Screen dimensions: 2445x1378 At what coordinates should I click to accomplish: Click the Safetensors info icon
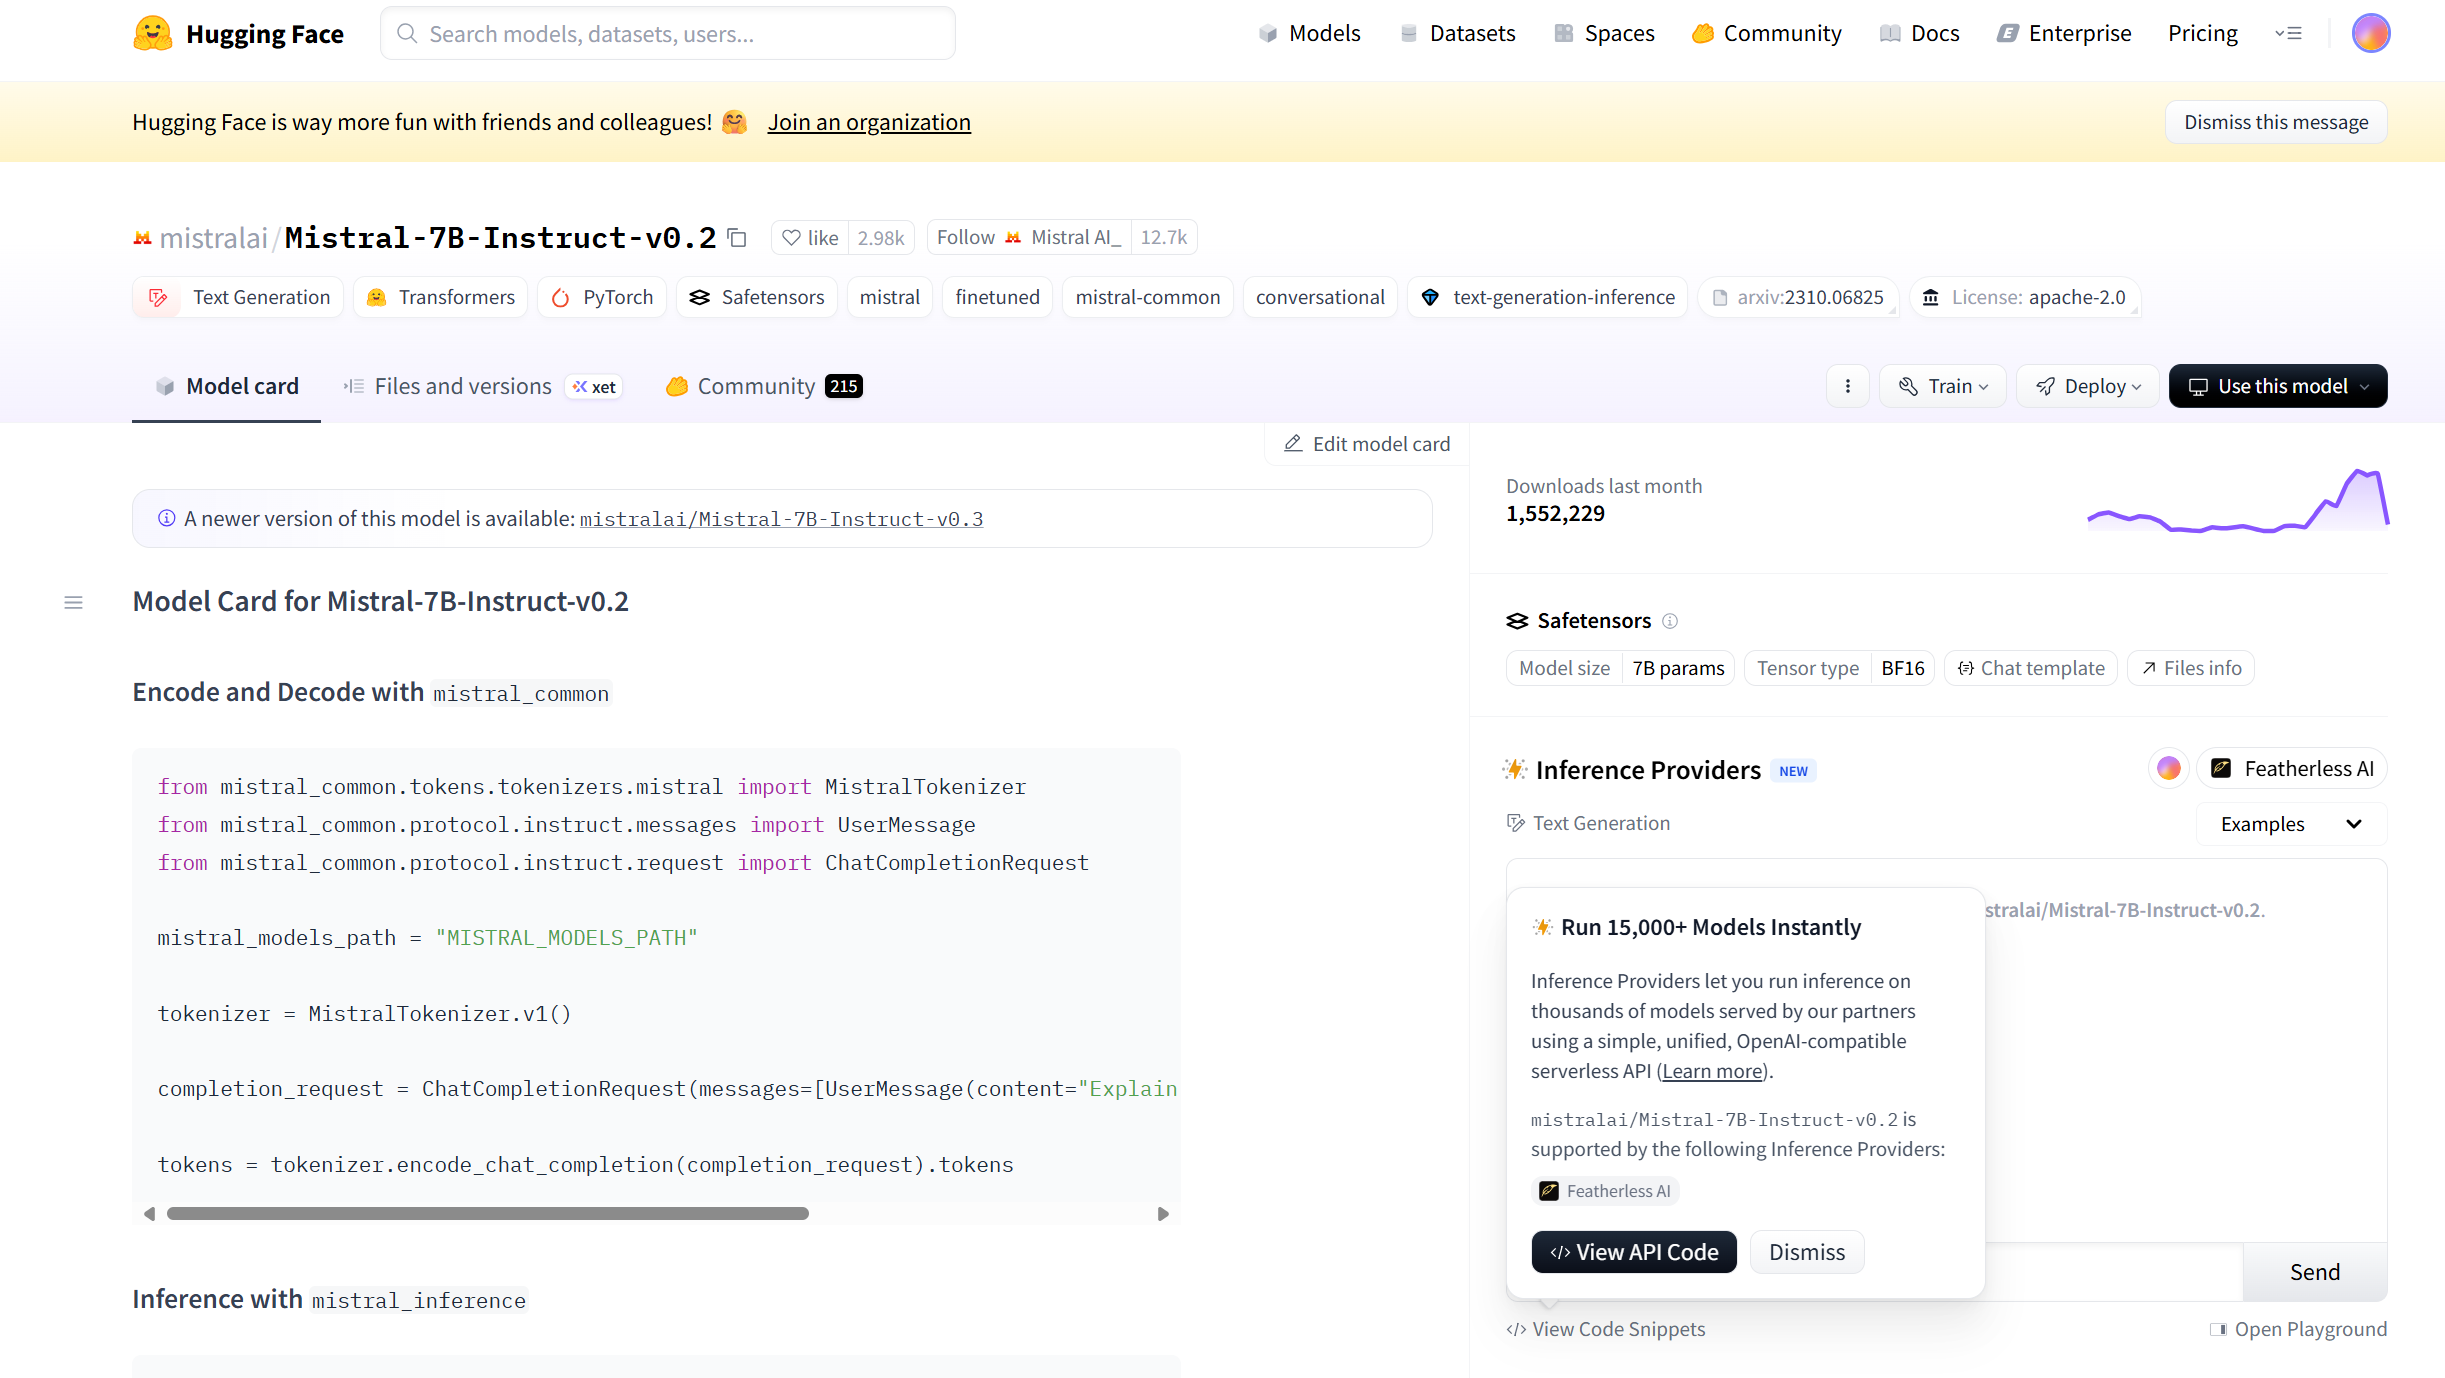1670,621
